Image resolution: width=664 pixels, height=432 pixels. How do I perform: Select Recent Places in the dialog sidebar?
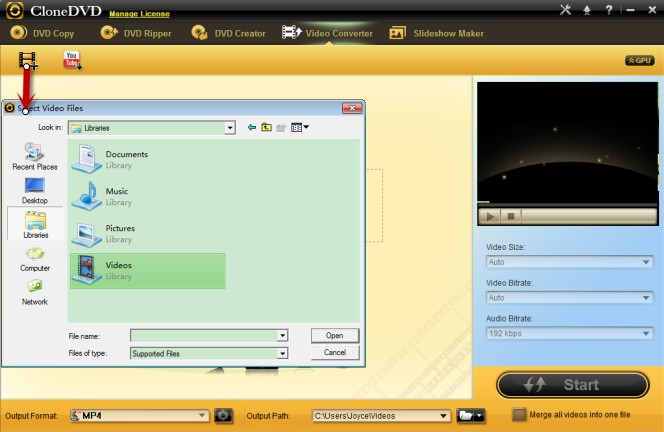click(x=35, y=156)
